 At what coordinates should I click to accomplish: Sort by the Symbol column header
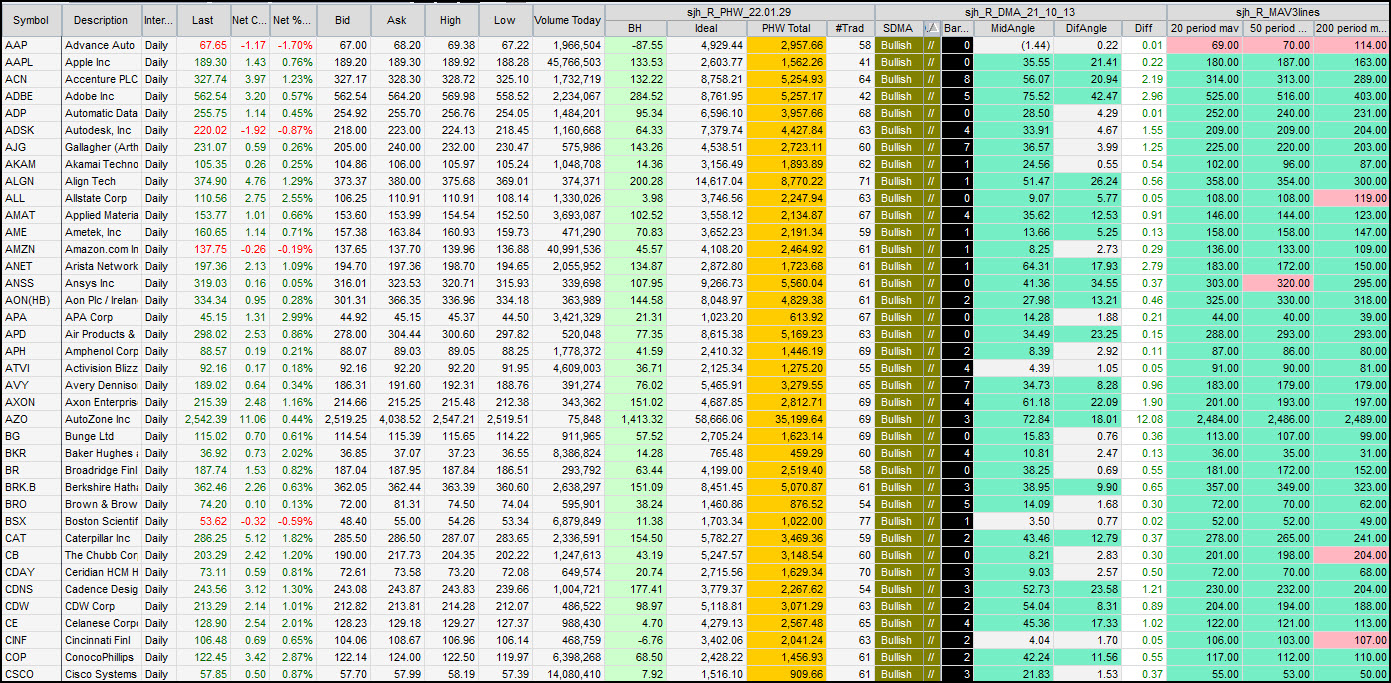[31, 20]
